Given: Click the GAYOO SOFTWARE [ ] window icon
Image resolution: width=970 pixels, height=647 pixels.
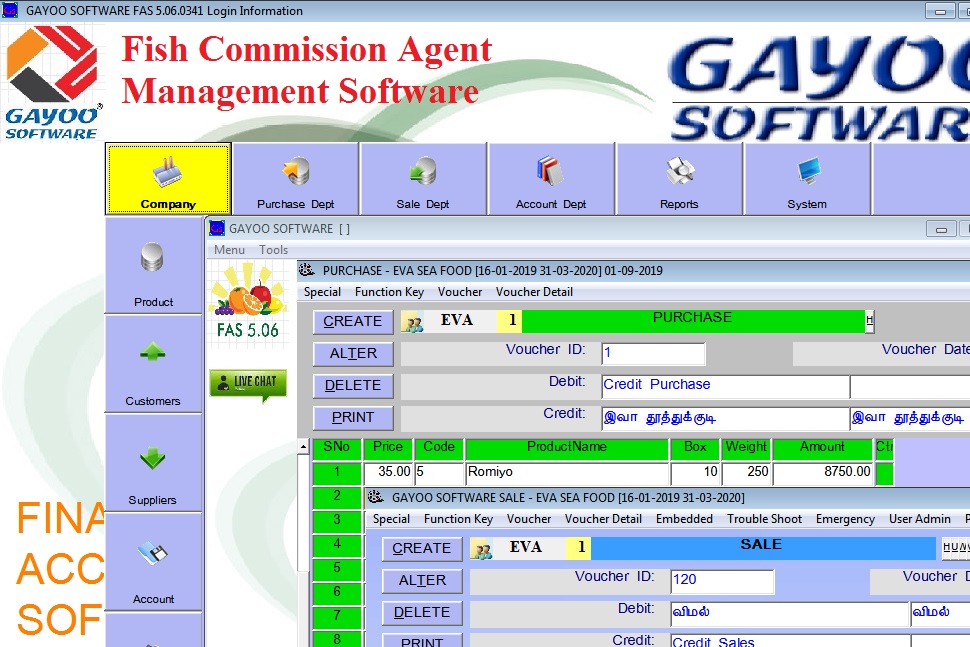Looking at the screenshot, I should pyautogui.click(x=217, y=228).
